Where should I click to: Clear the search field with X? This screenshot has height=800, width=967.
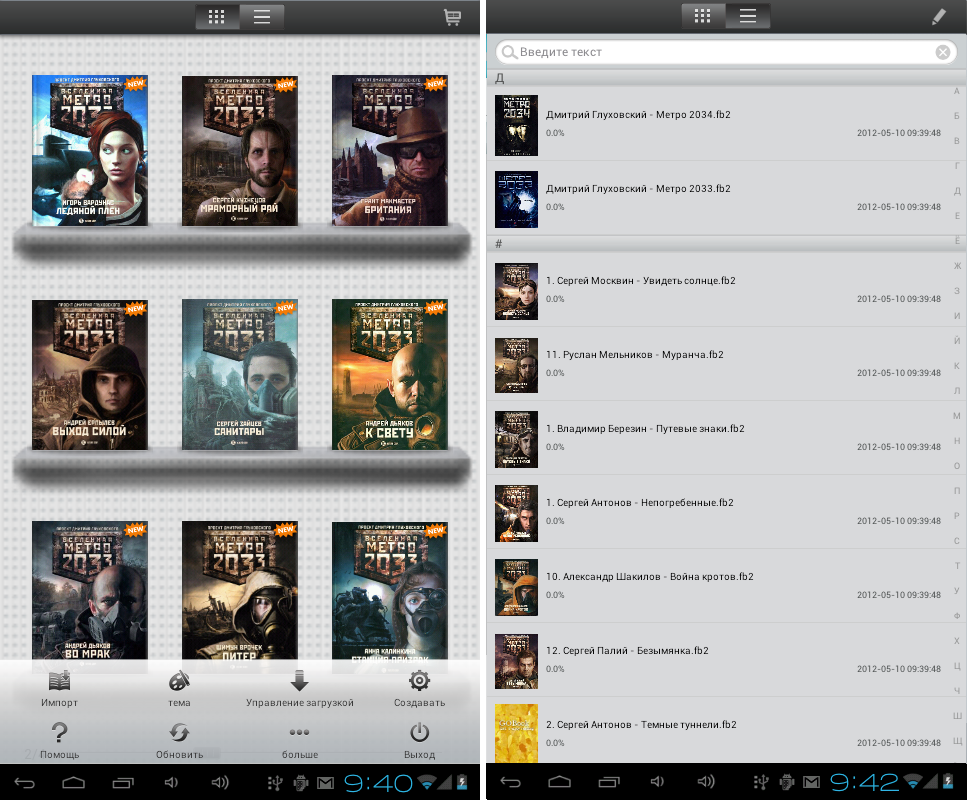pos(942,52)
